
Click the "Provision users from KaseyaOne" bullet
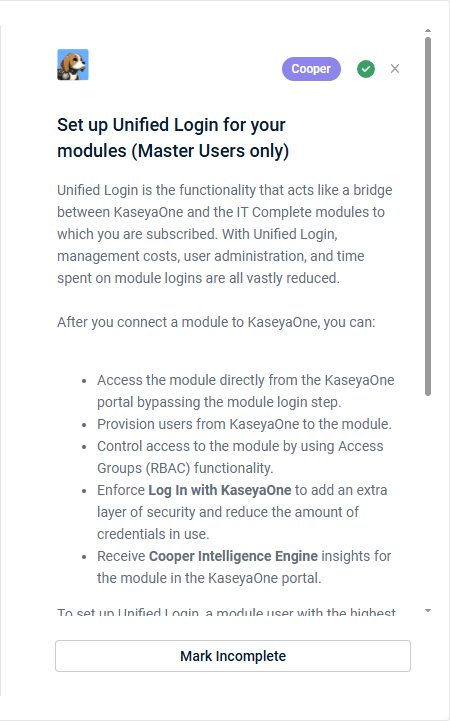pyautogui.click(x=244, y=424)
